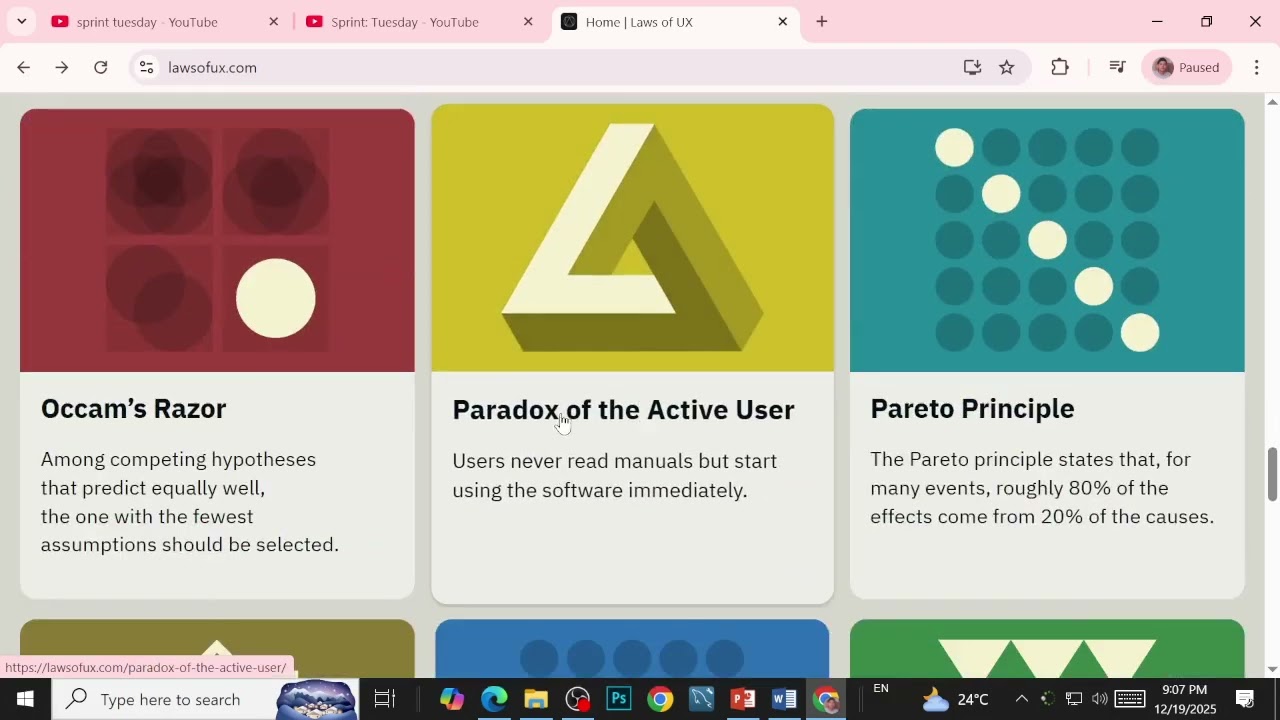Open the search highlights image on taskbar

point(316,699)
